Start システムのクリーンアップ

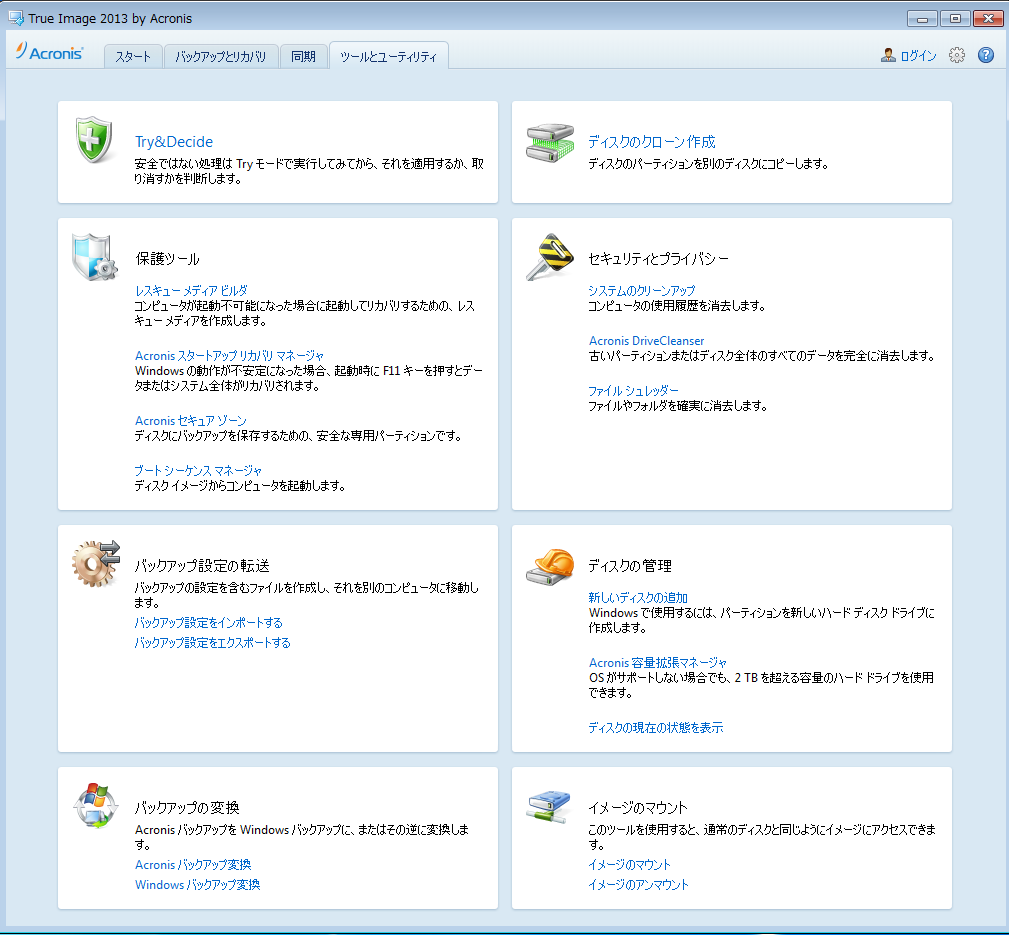(x=642, y=290)
